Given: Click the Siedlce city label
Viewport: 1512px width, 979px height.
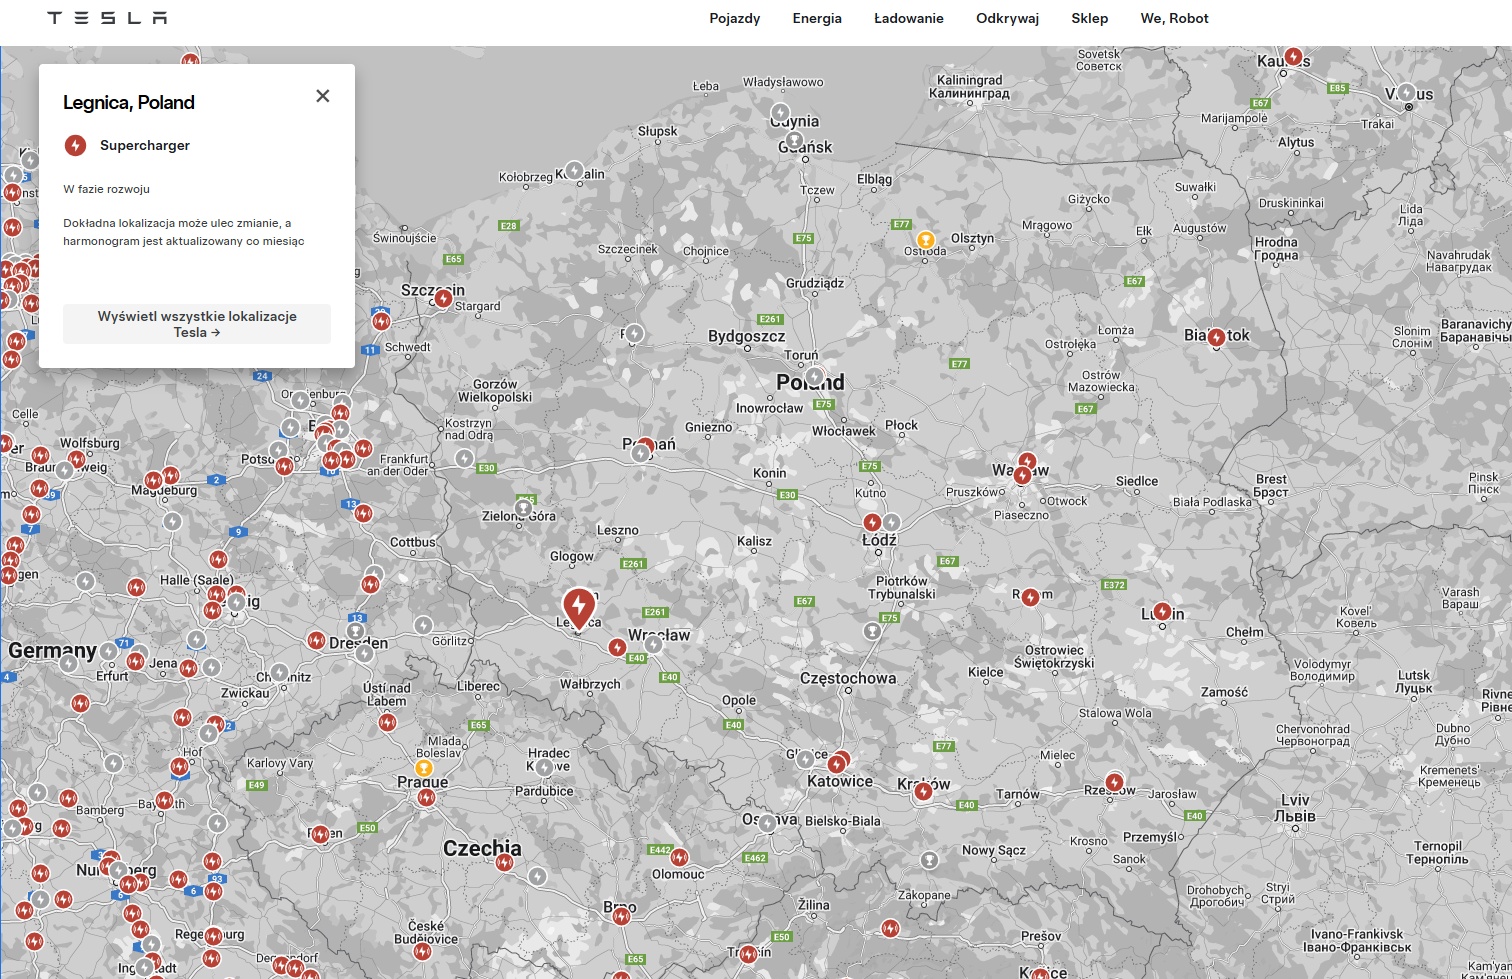Looking at the screenshot, I should (1137, 481).
